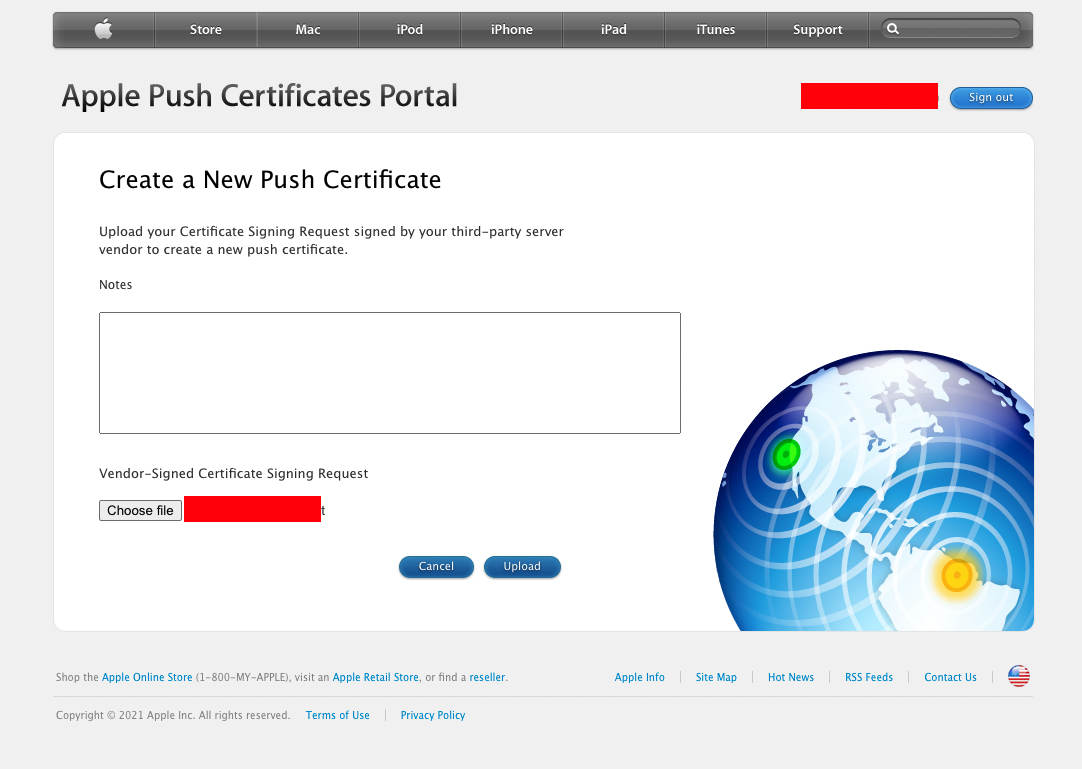Click the US flag country icon
Screen dimensions: 1082x769
point(1018,677)
